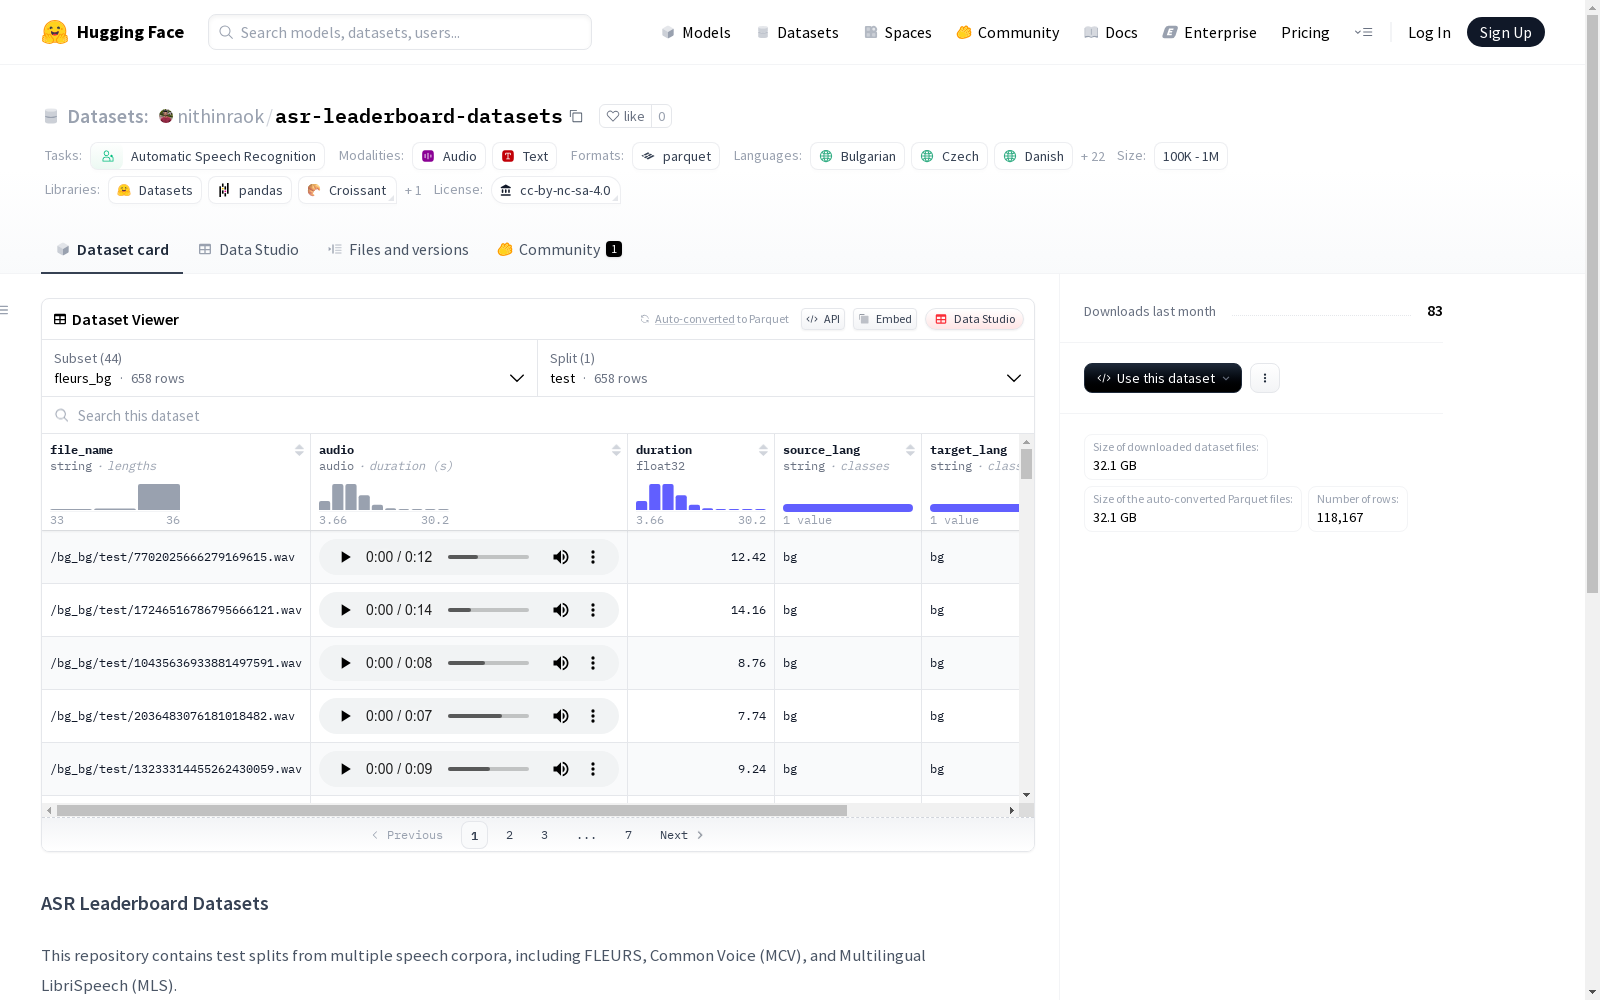This screenshot has height=1000, width=1600.
Task: Click the Embed button
Action: coord(885,319)
